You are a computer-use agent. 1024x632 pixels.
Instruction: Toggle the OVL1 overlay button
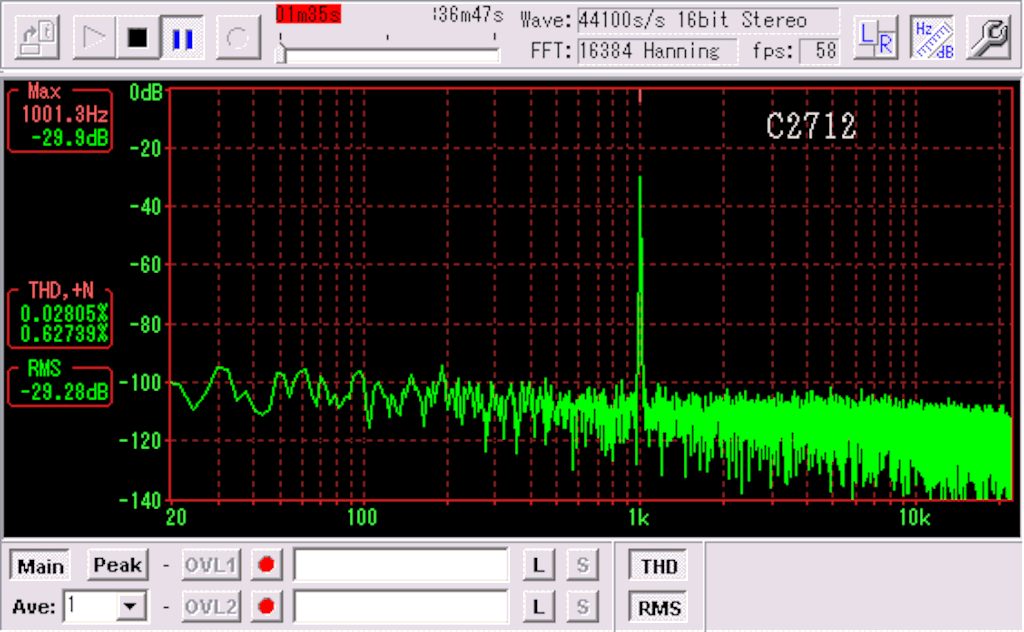coord(210,565)
